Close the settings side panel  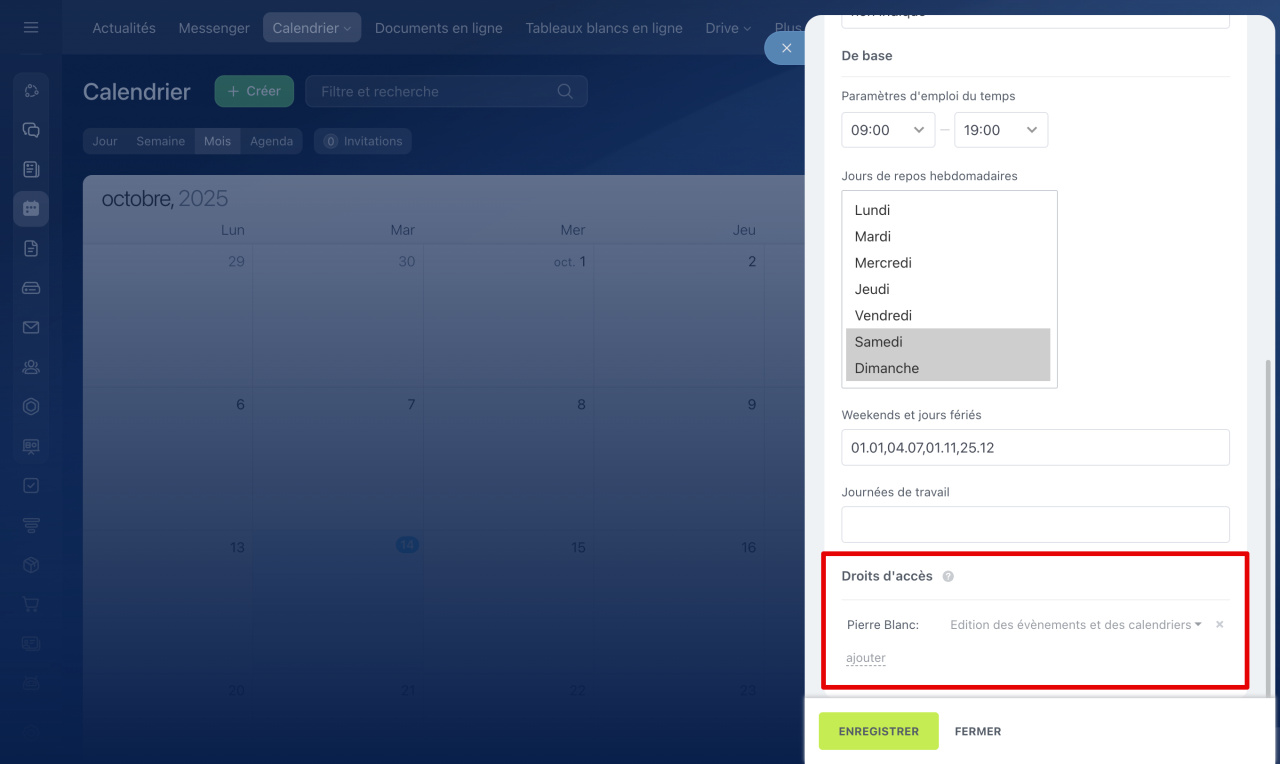tap(786, 48)
